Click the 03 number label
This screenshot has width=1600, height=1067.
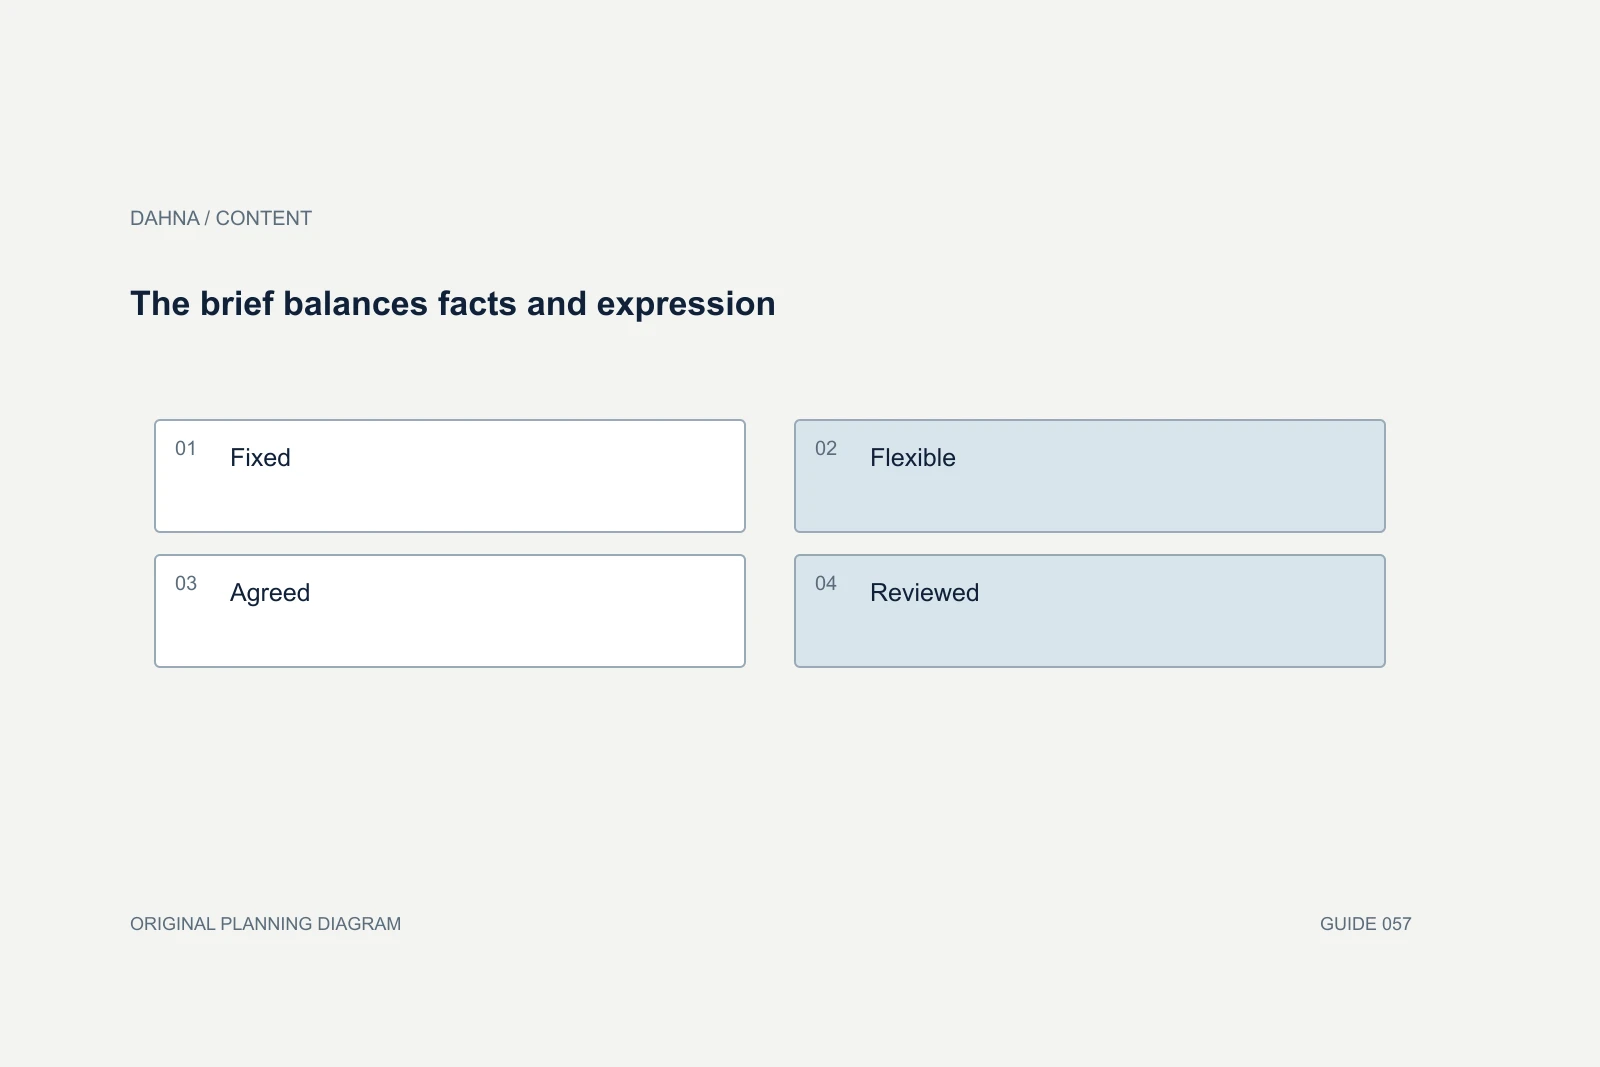pyautogui.click(x=186, y=583)
